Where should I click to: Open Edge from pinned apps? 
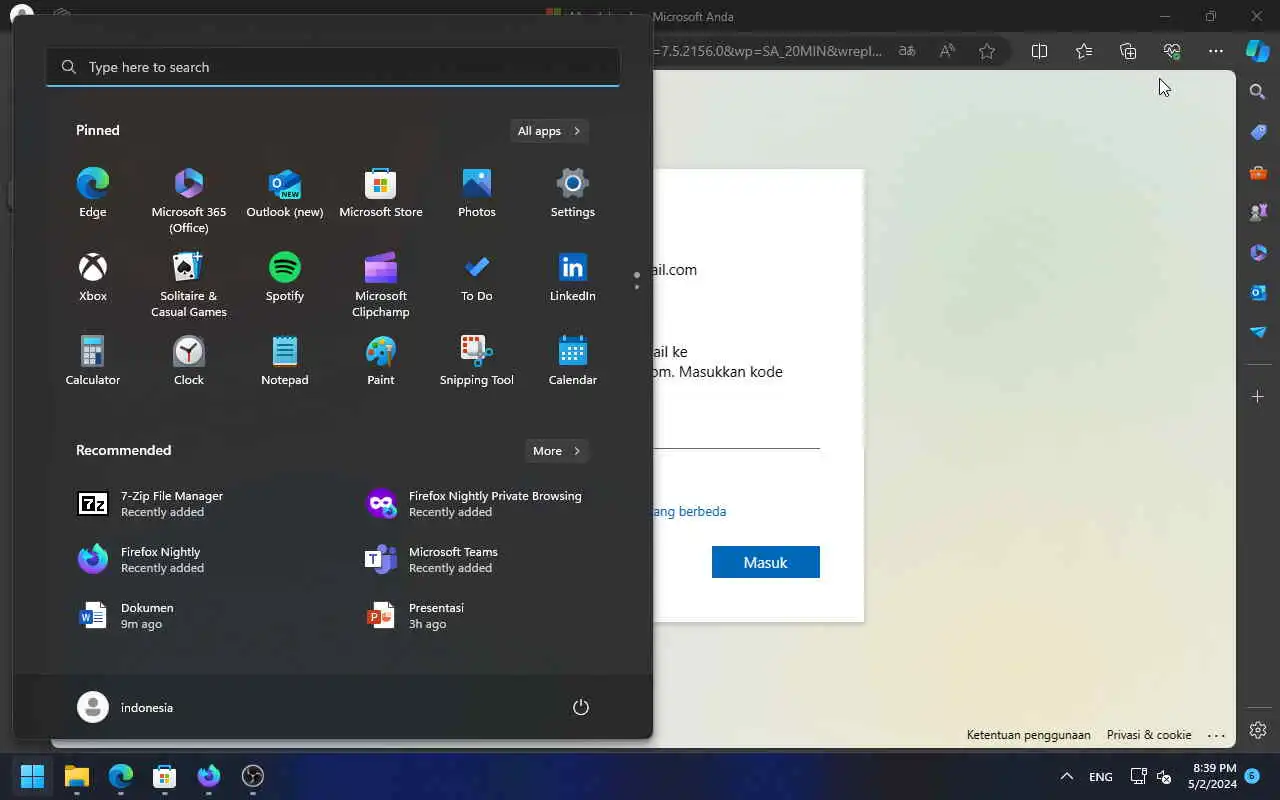pyautogui.click(x=93, y=193)
